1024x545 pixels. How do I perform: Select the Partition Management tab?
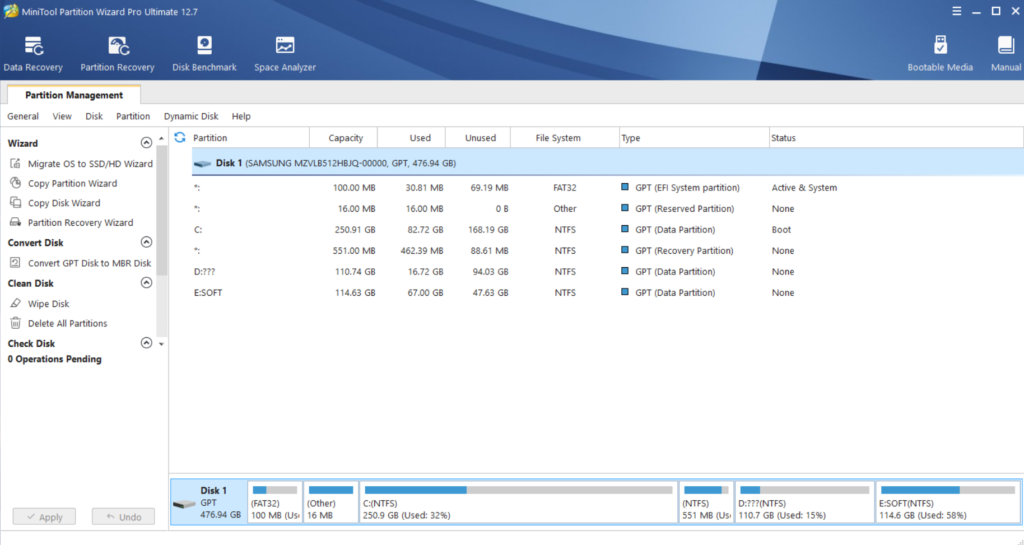[74, 95]
